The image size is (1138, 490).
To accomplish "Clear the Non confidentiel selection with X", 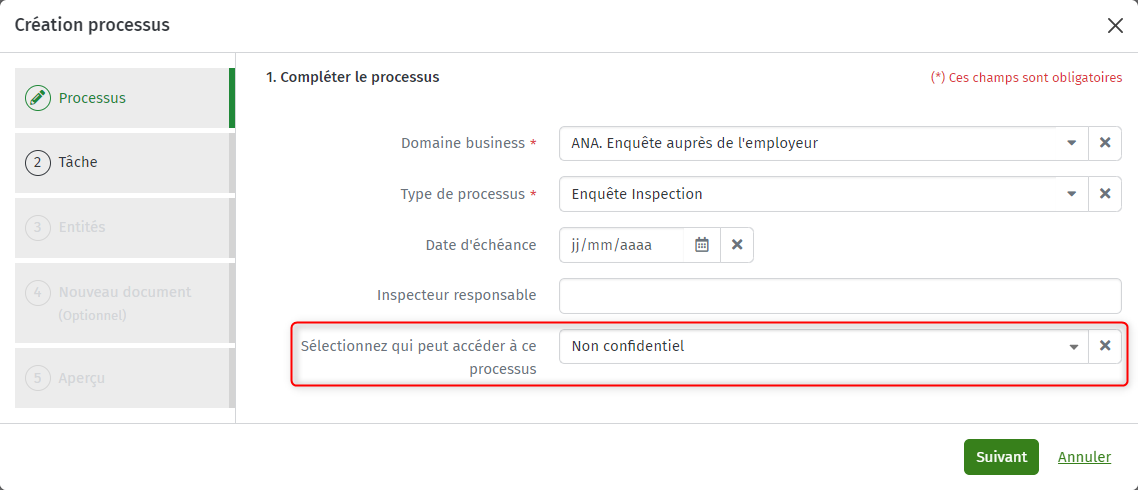I will (x=1105, y=346).
